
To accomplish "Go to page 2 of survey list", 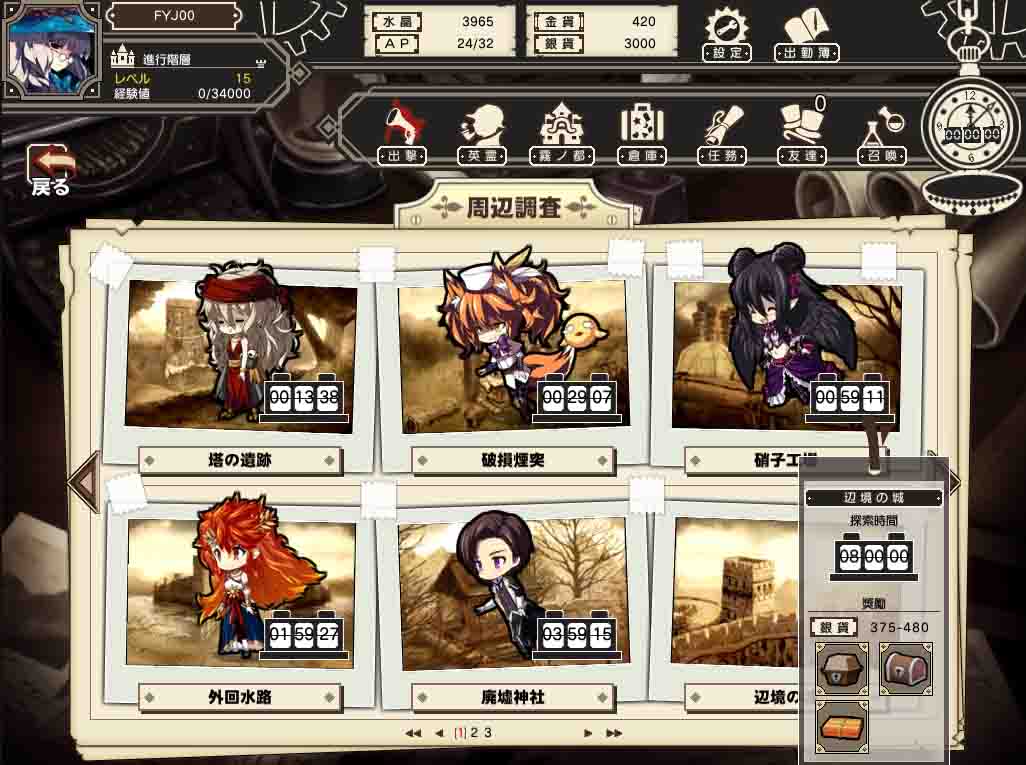I will [x=474, y=732].
